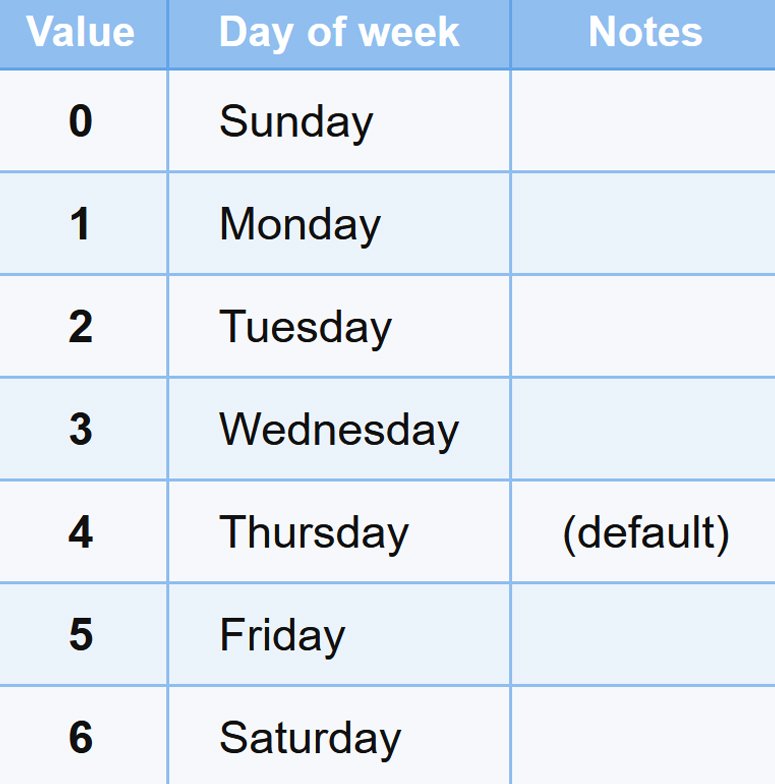The height and width of the screenshot is (784, 775).
Task: Select the value 0 cell
Action: 81,121
